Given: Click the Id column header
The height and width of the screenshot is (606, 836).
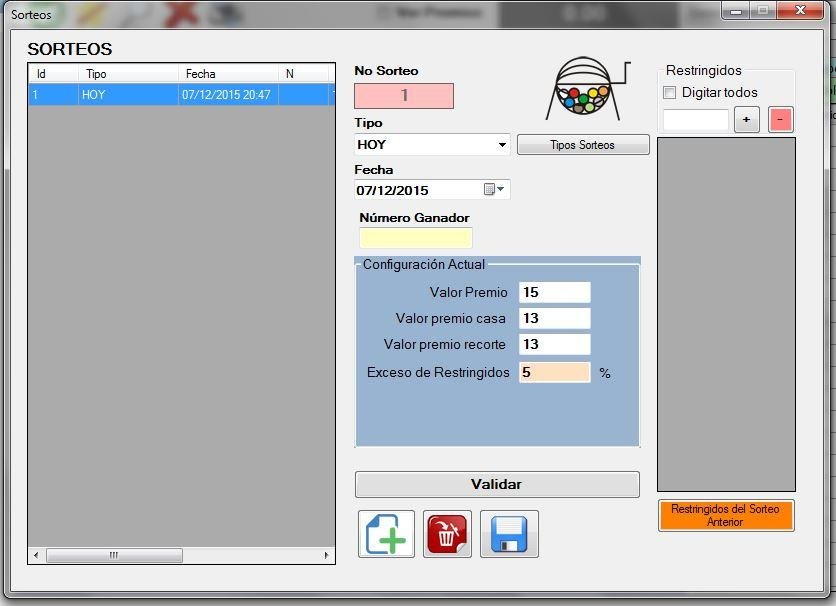Looking at the screenshot, I should (53, 74).
